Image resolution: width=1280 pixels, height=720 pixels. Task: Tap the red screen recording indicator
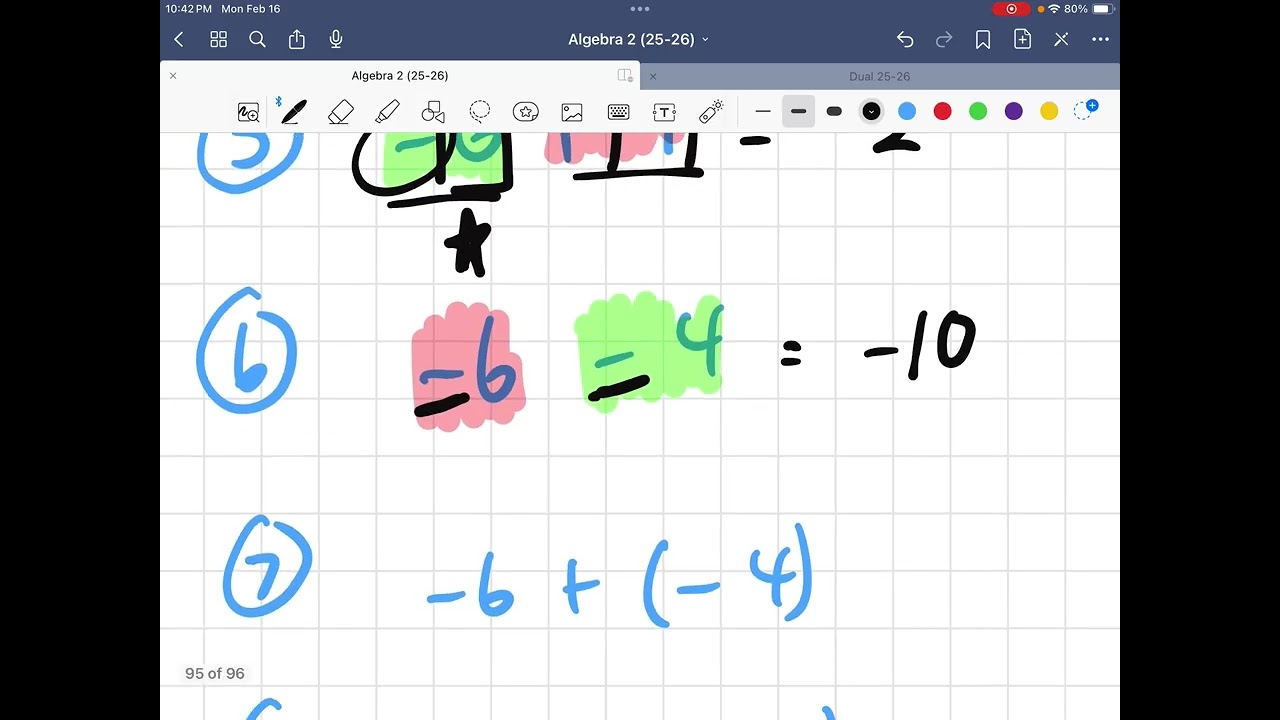[1011, 8]
